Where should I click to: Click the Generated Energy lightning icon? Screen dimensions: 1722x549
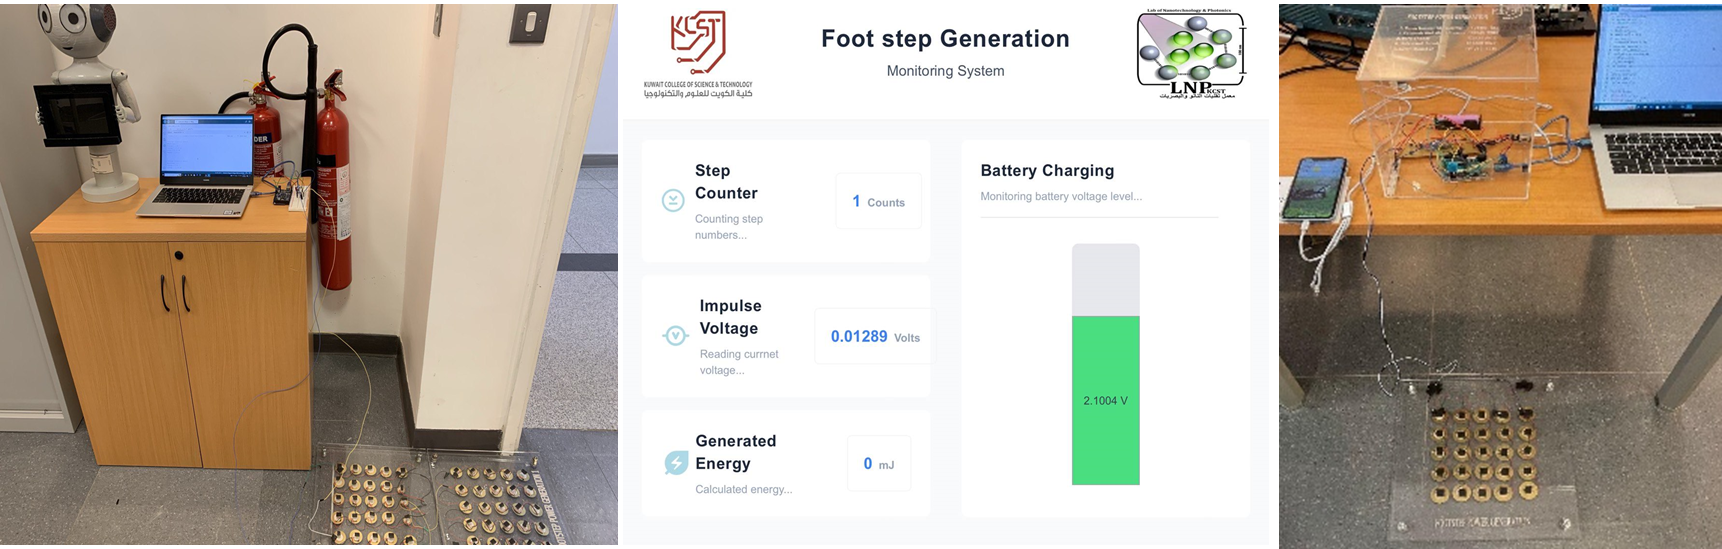[x=676, y=463]
